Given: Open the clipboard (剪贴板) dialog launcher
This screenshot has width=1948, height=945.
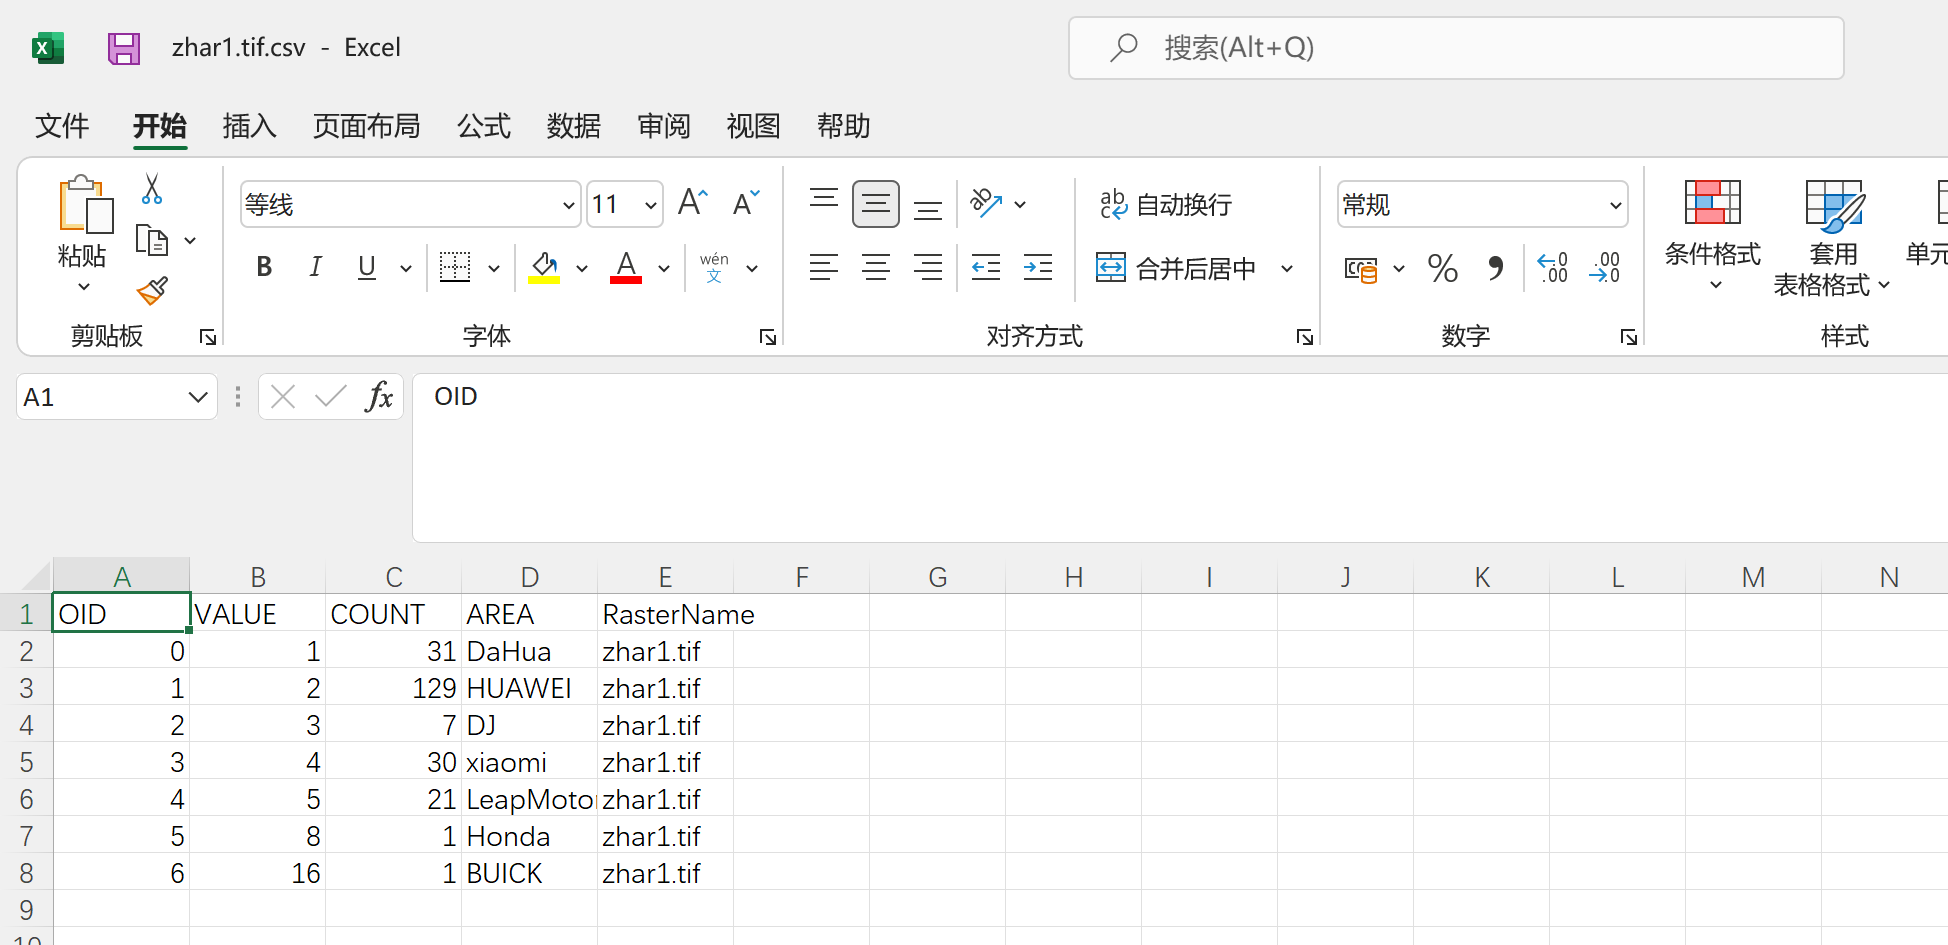Looking at the screenshot, I should pyautogui.click(x=208, y=337).
